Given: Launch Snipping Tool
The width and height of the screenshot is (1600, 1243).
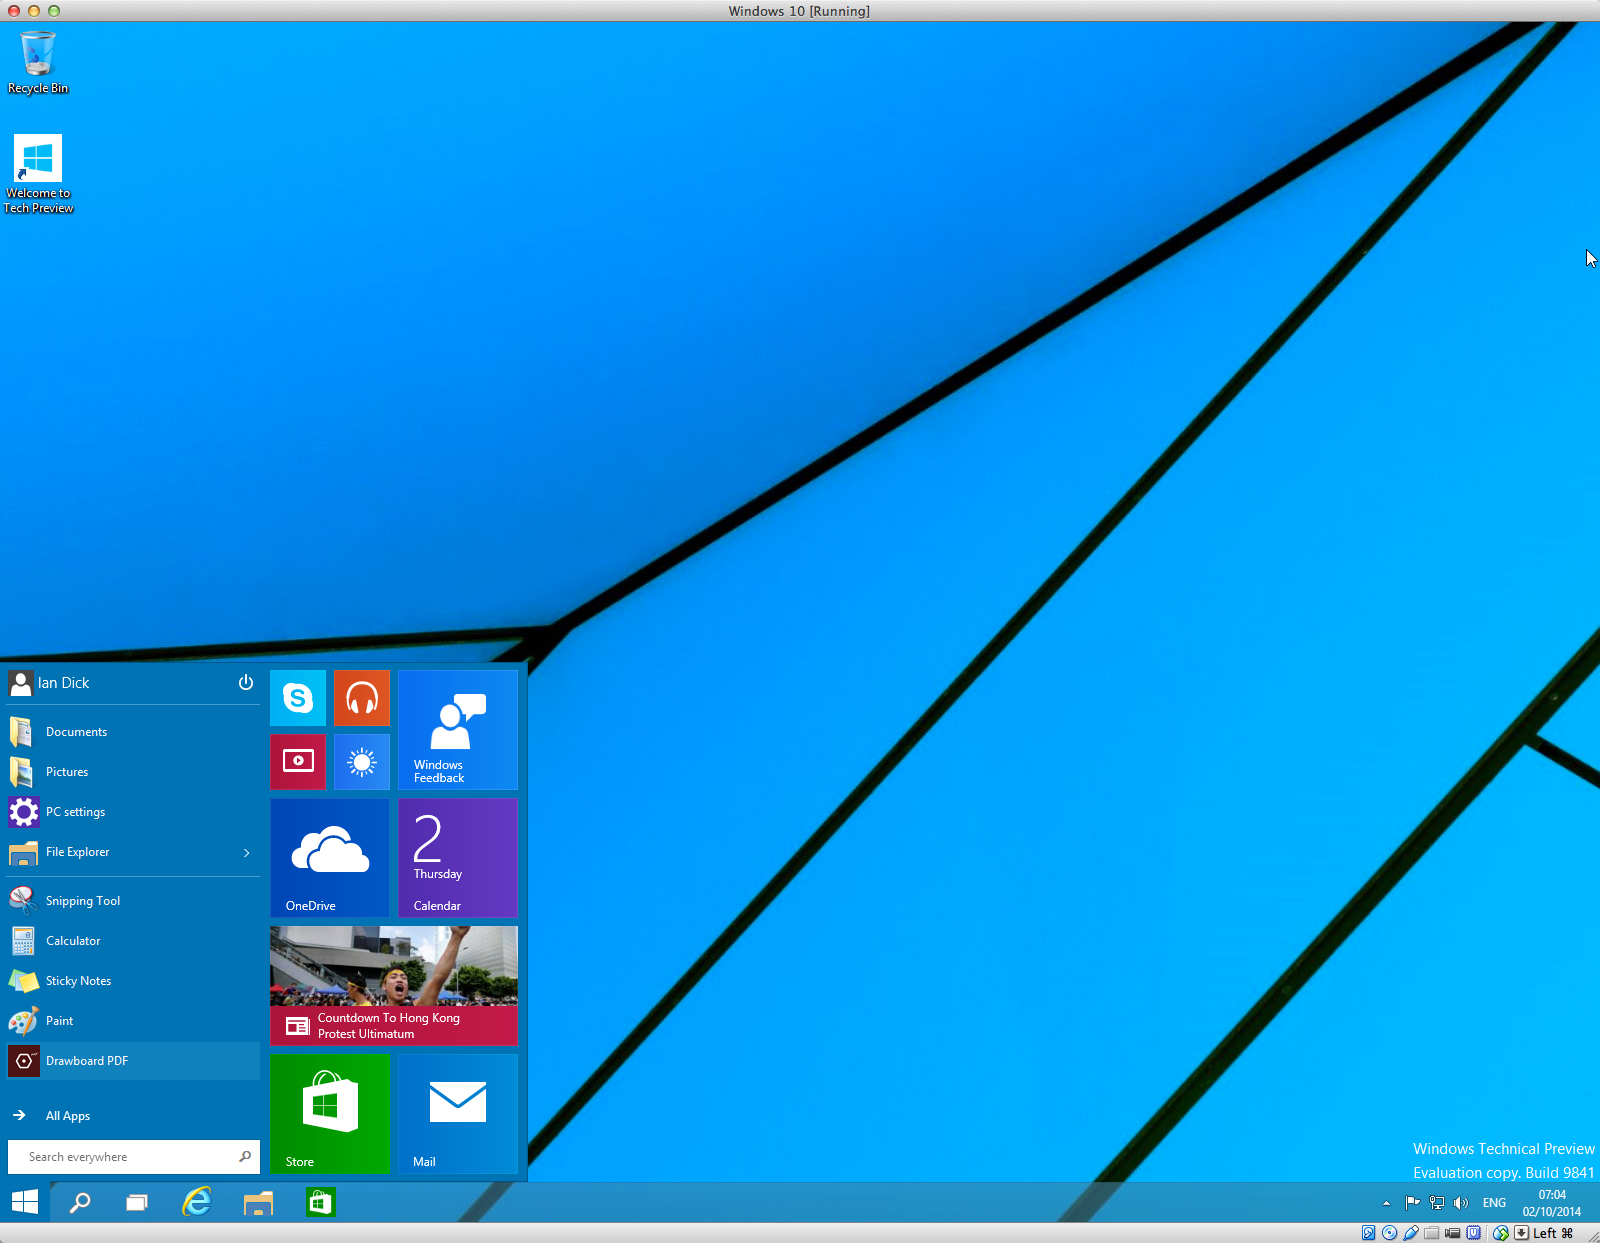Looking at the screenshot, I should (x=133, y=901).
